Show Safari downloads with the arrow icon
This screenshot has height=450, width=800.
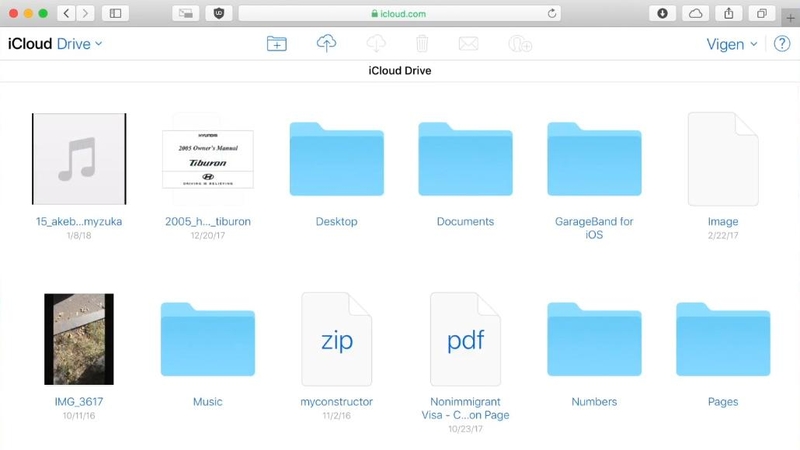[662, 13]
